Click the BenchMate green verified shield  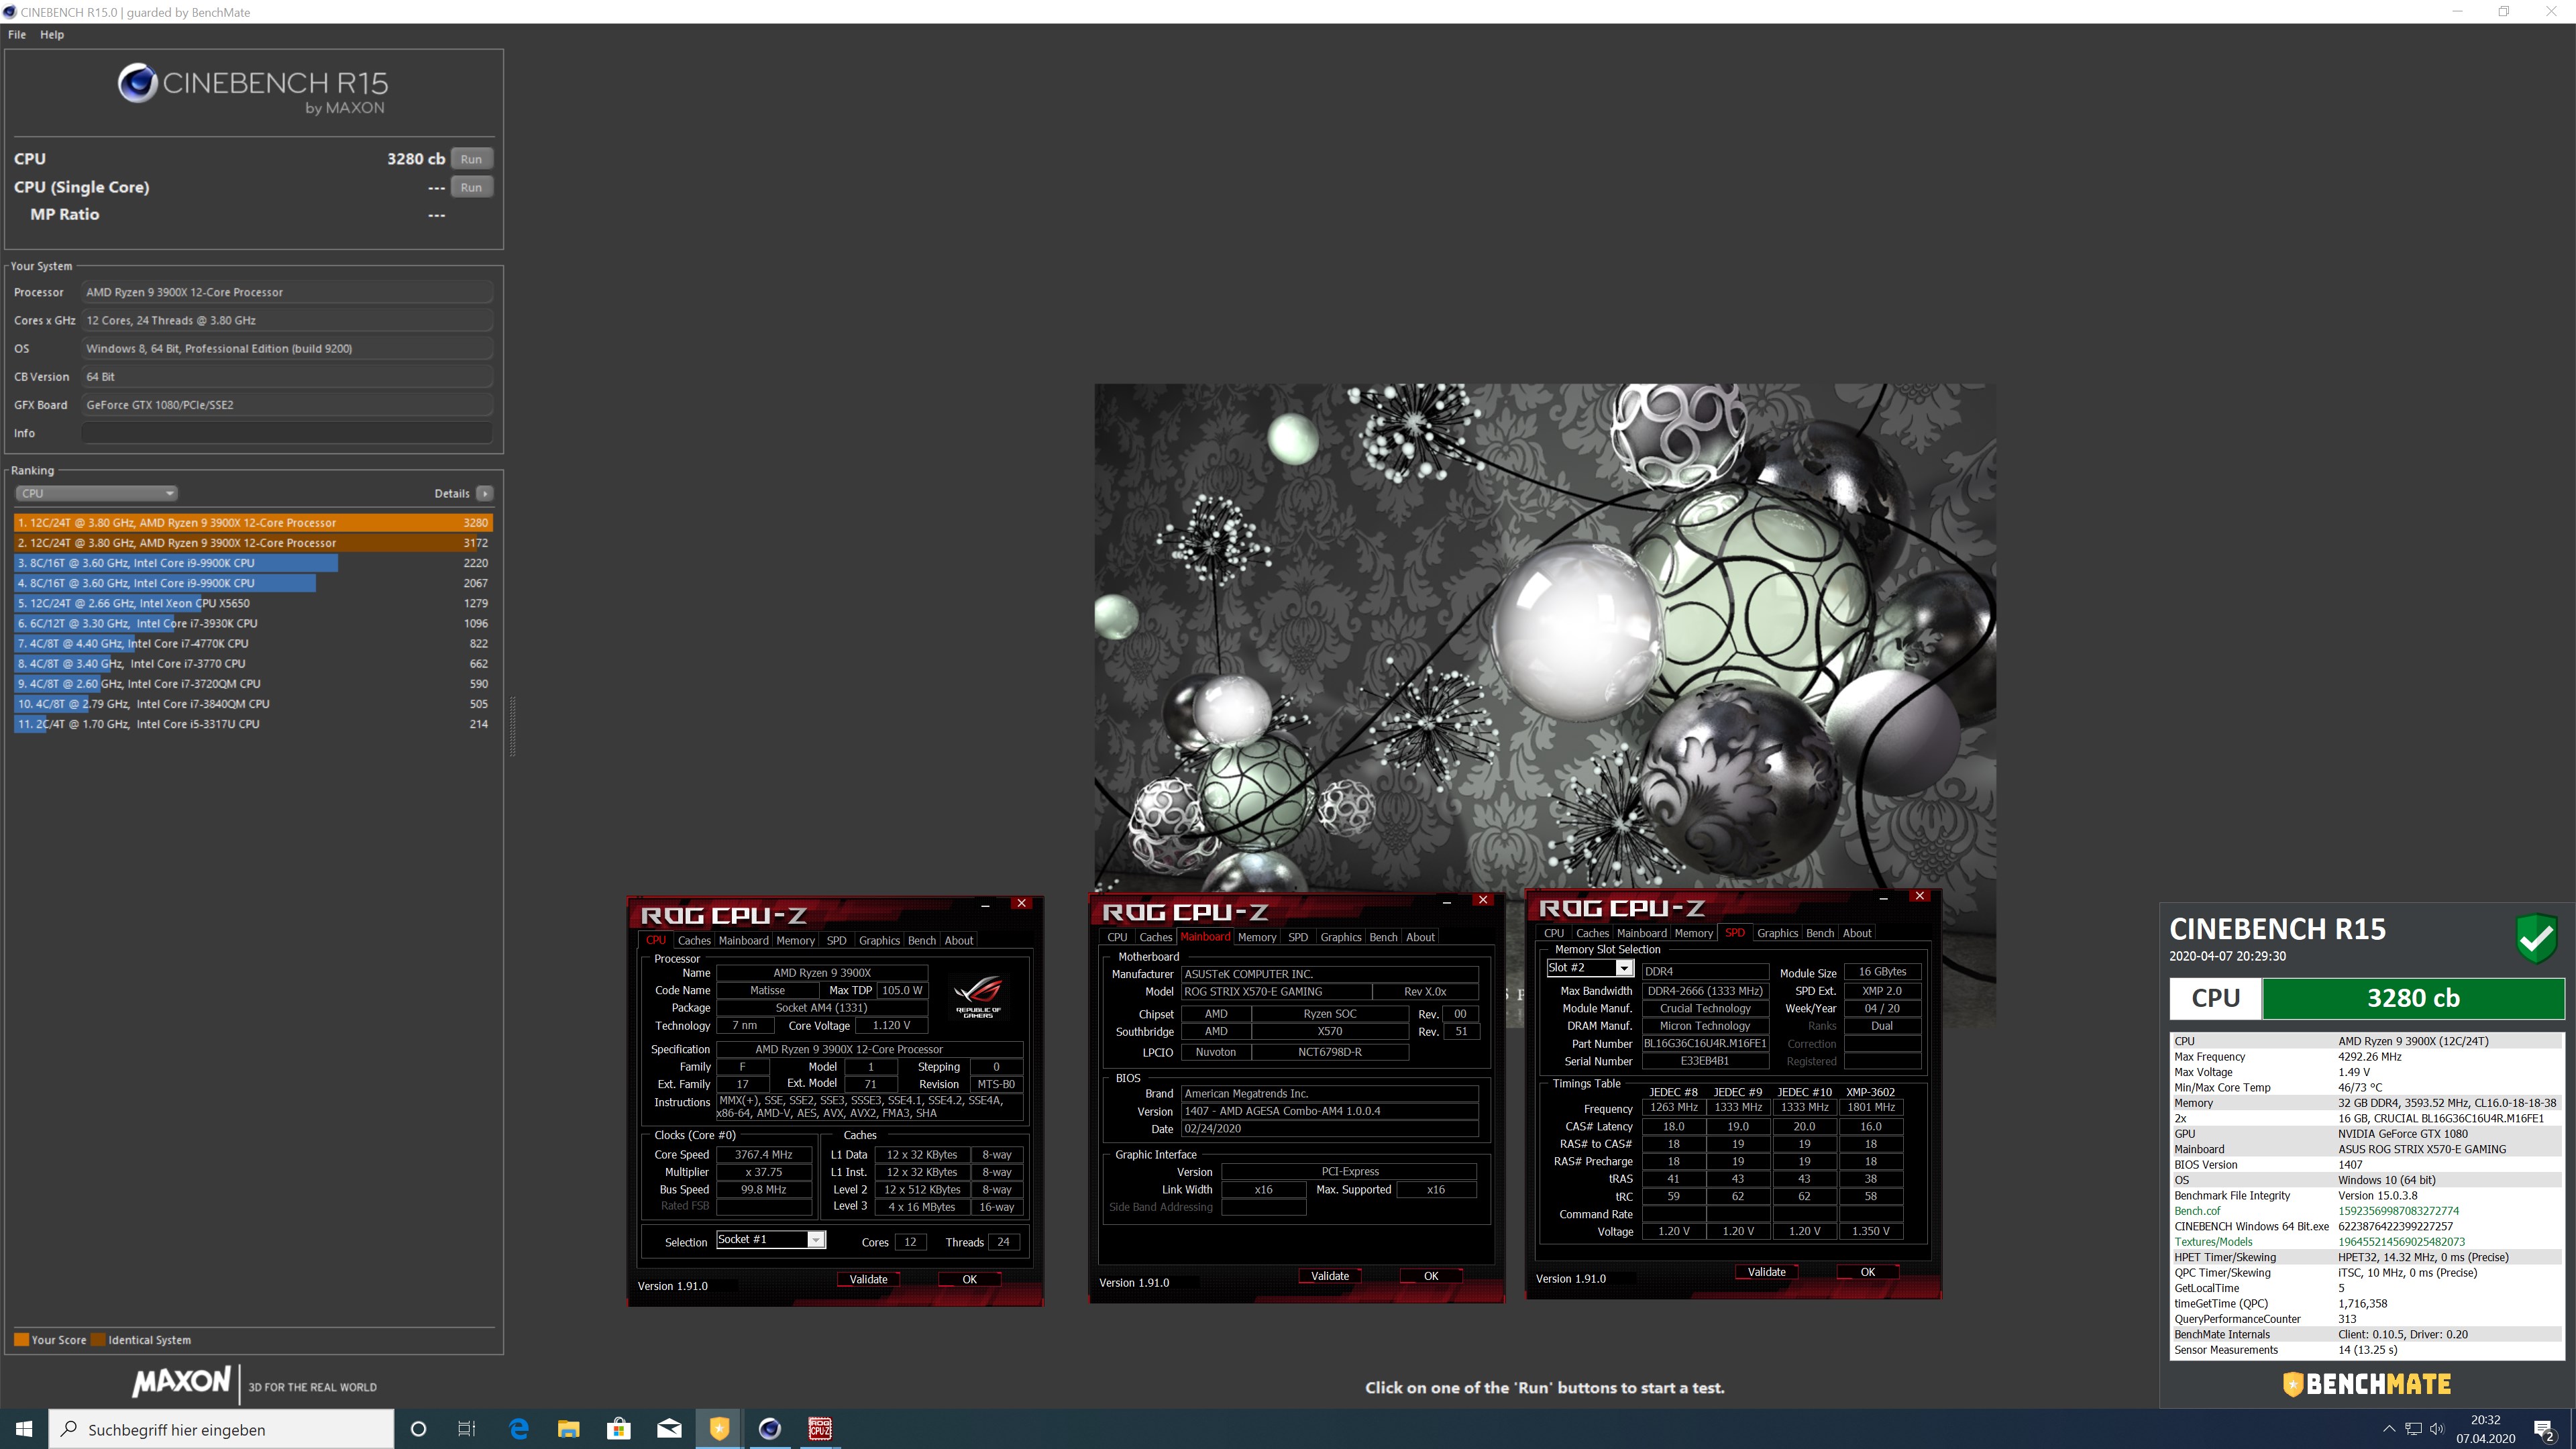(2536, 938)
